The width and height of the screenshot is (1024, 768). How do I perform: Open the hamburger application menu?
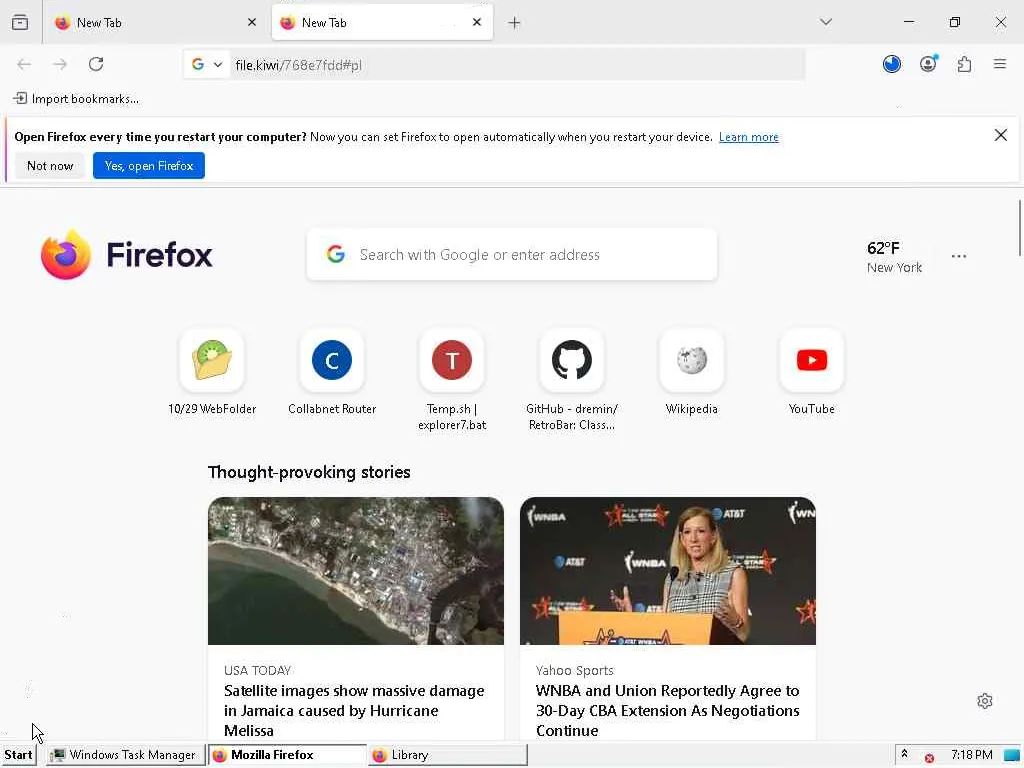tap(1000, 64)
